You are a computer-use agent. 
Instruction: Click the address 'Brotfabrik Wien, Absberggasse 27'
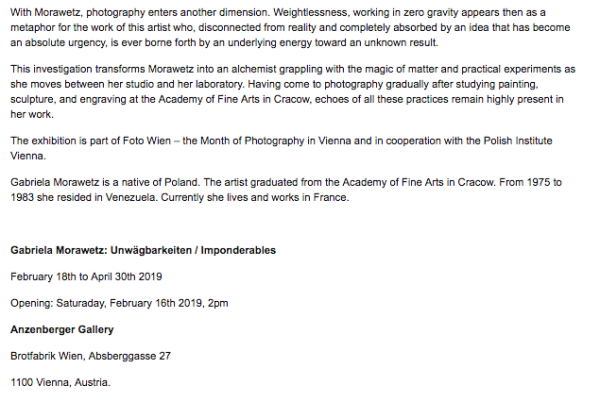click(90, 356)
